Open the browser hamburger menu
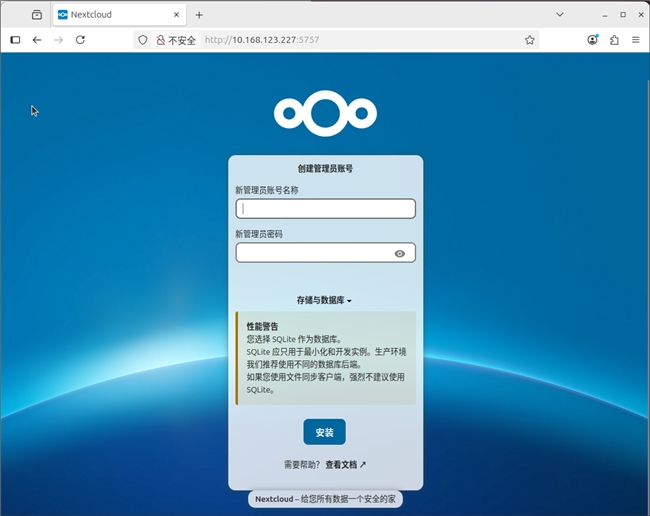 click(635, 40)
